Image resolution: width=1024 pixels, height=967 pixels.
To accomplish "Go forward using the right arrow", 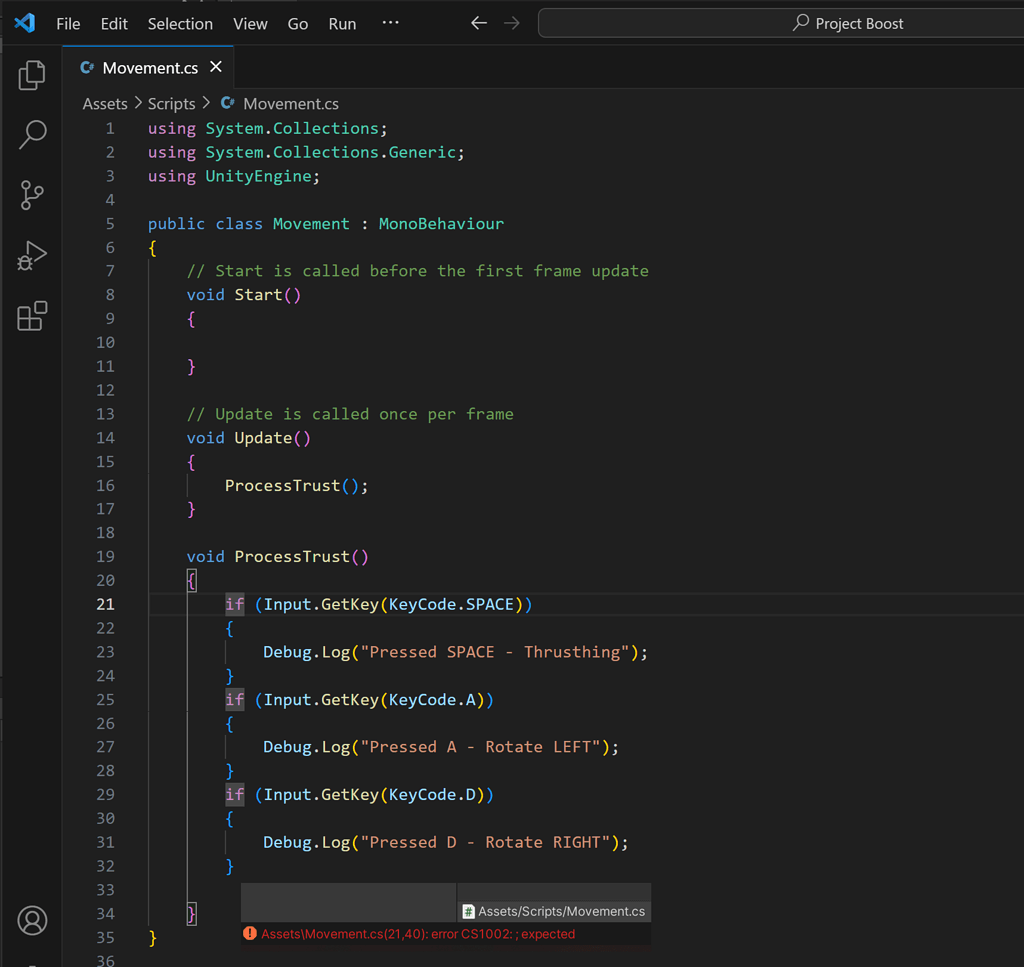I will (x=512, y=23).
